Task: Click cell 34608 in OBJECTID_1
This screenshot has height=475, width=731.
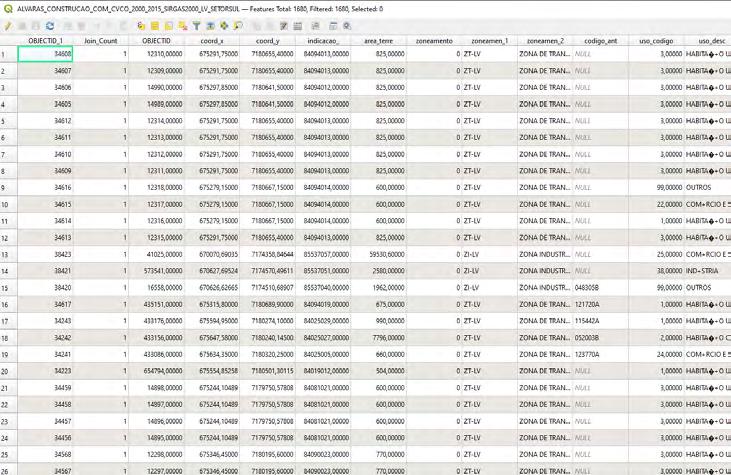Action: pos(45,54)
